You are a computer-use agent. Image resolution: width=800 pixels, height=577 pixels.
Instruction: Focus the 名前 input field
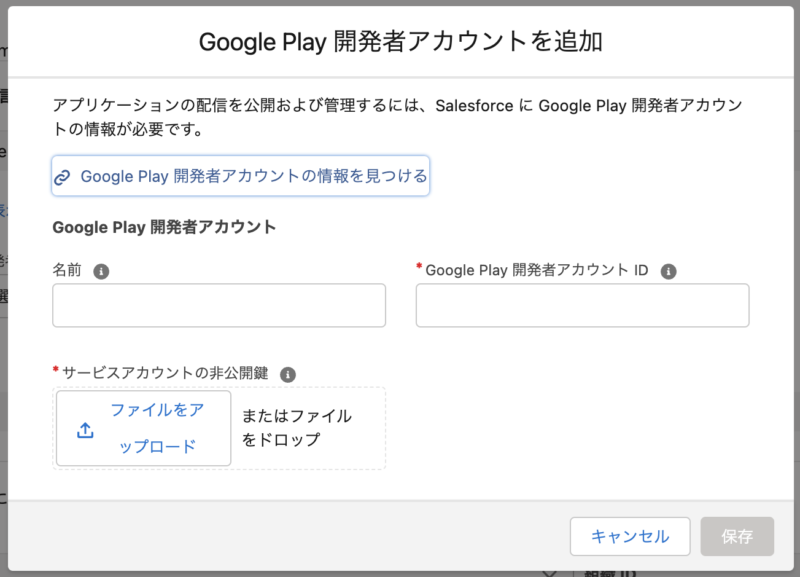click(x=218, y=305)
